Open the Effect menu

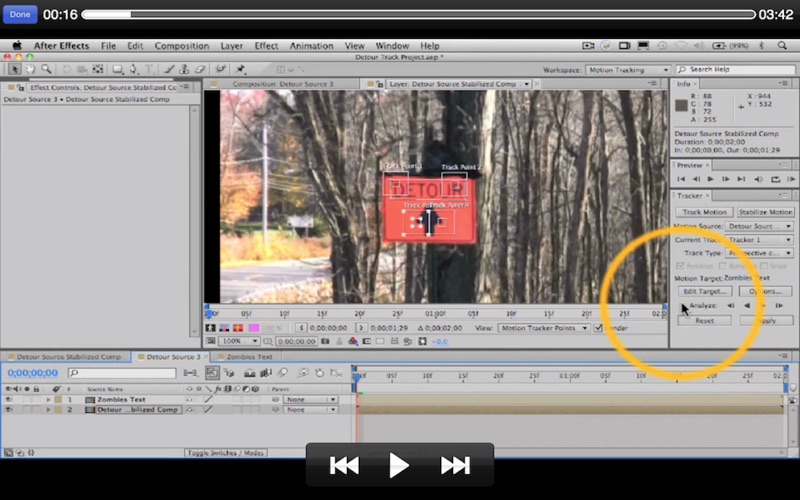point(266,45)
